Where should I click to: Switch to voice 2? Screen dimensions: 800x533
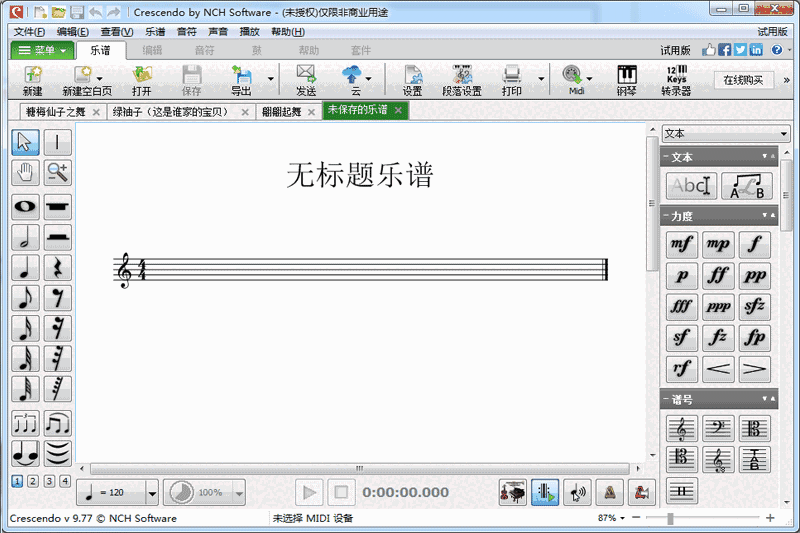tap(33, 481)
